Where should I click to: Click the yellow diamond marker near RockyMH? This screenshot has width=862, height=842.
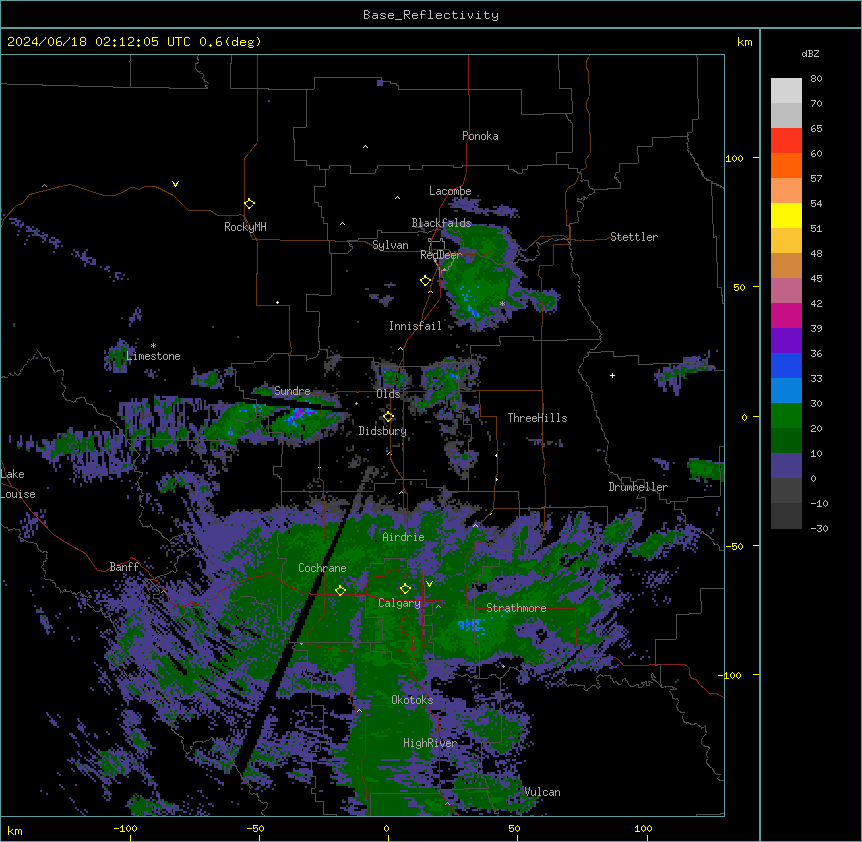[x=249, y=204]
